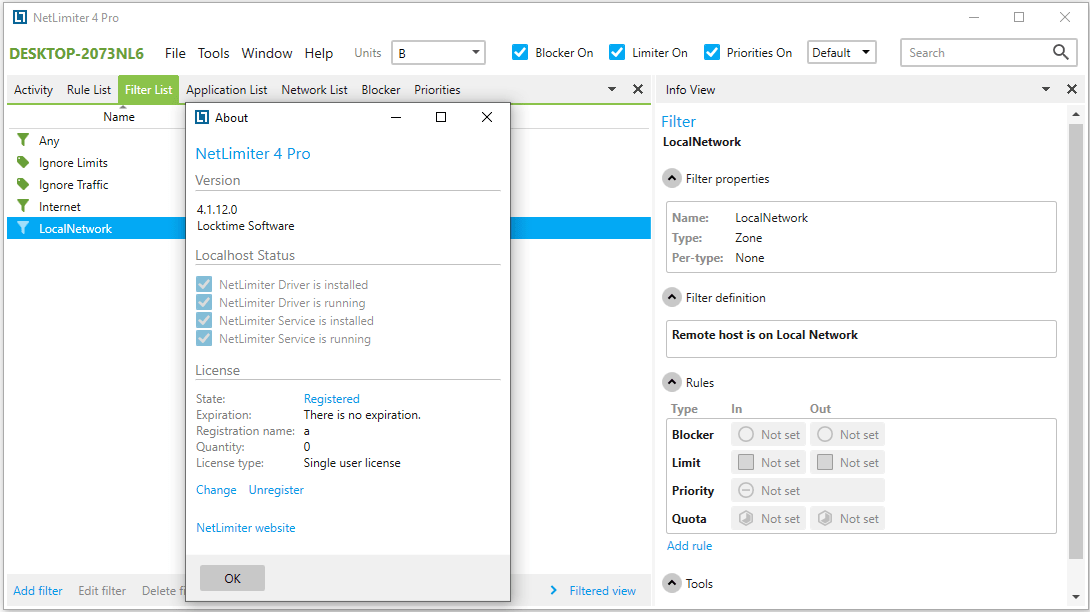Click the tag icon beside Ignore Limits
Viewport: 1090px width, 612px height.
23,162
